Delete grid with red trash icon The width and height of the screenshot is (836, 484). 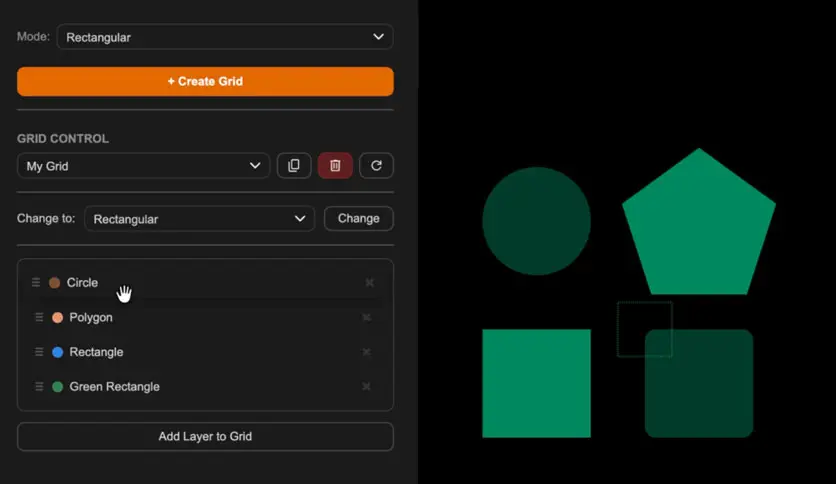click(x=335, y=166)
